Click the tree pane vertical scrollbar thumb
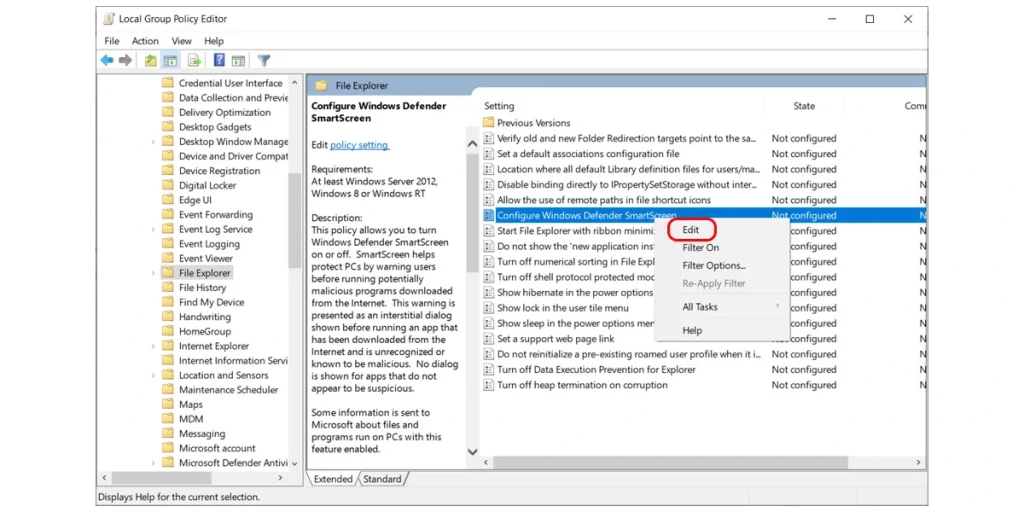The width and height of the screenshot is (1024, 512). point(295,220)
